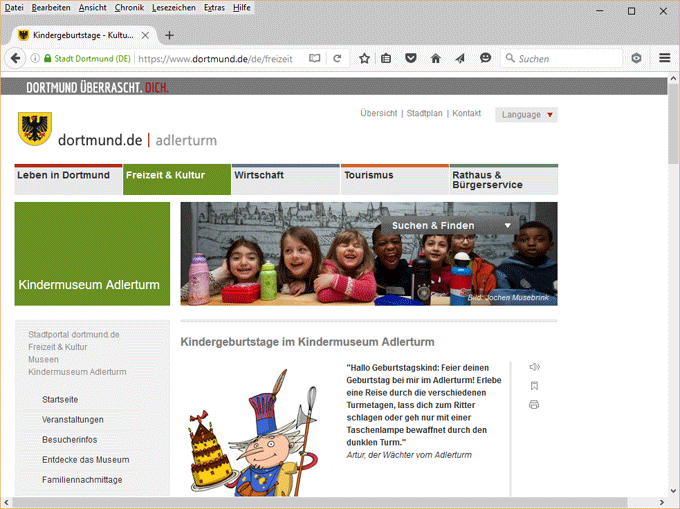
Task: Open the Firefox hamburger menu
Action: pyautogui.click(x=665, y=58)
